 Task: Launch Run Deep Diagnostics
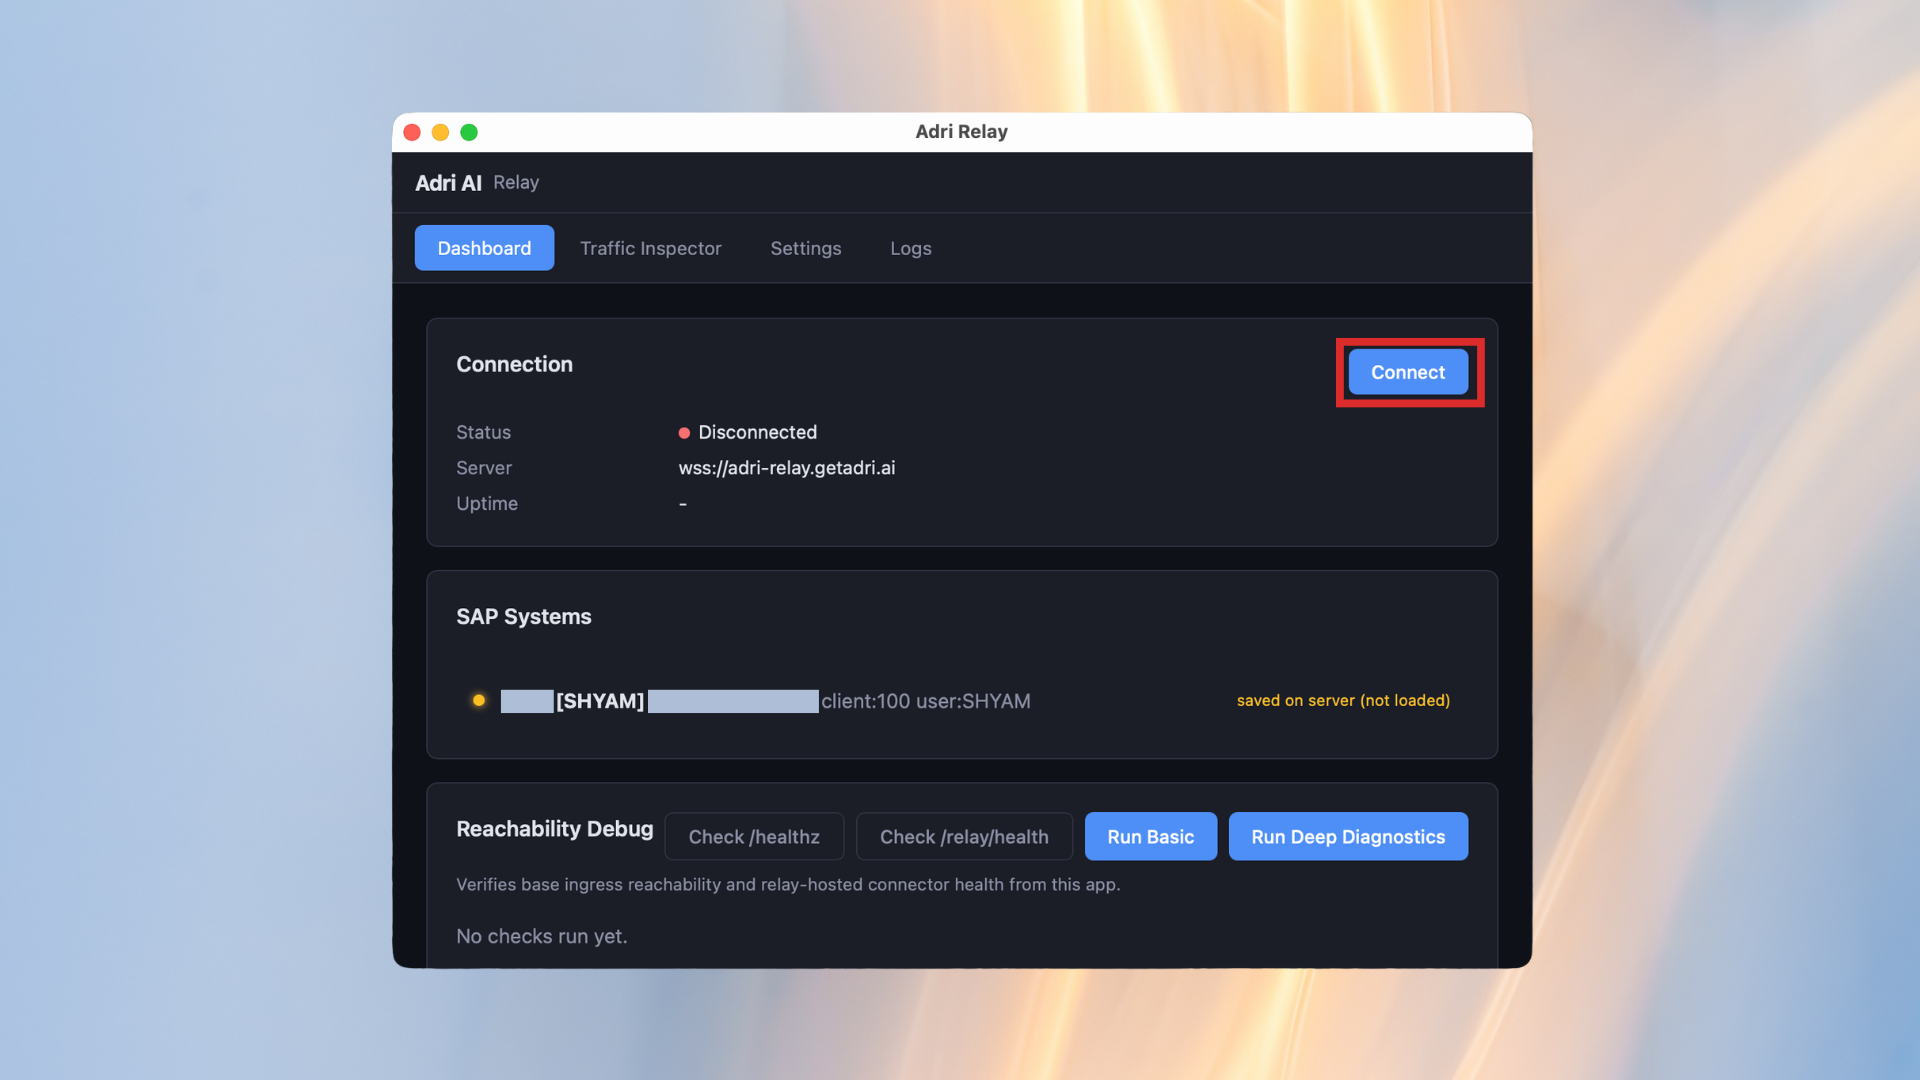1348,836
